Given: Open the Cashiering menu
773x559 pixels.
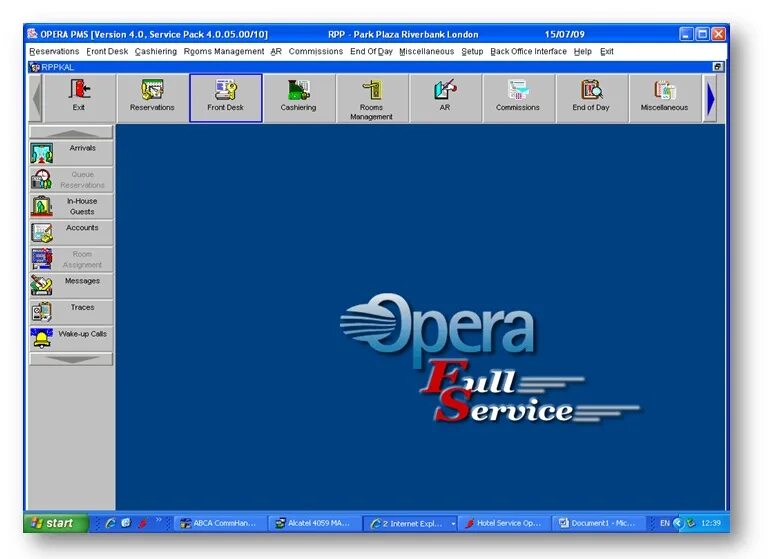Looking at the screenshot, I should coord(156,51).
